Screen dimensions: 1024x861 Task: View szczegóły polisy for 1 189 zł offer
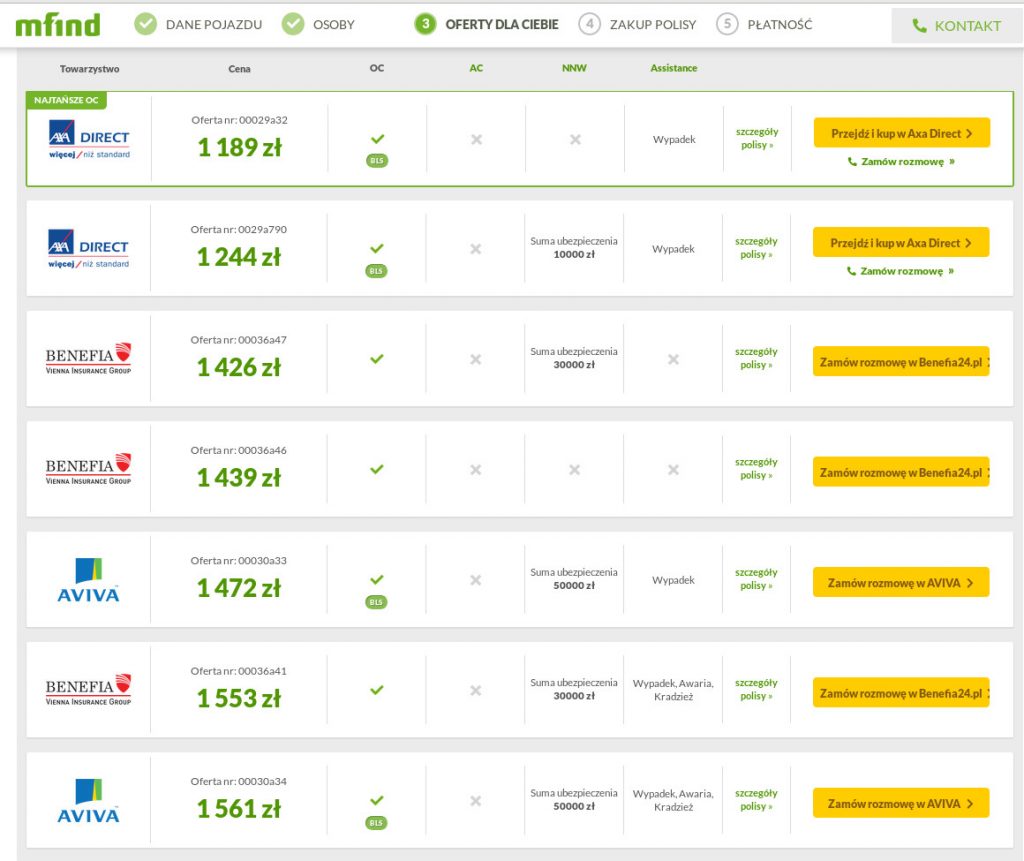click(x=757, y=138)
